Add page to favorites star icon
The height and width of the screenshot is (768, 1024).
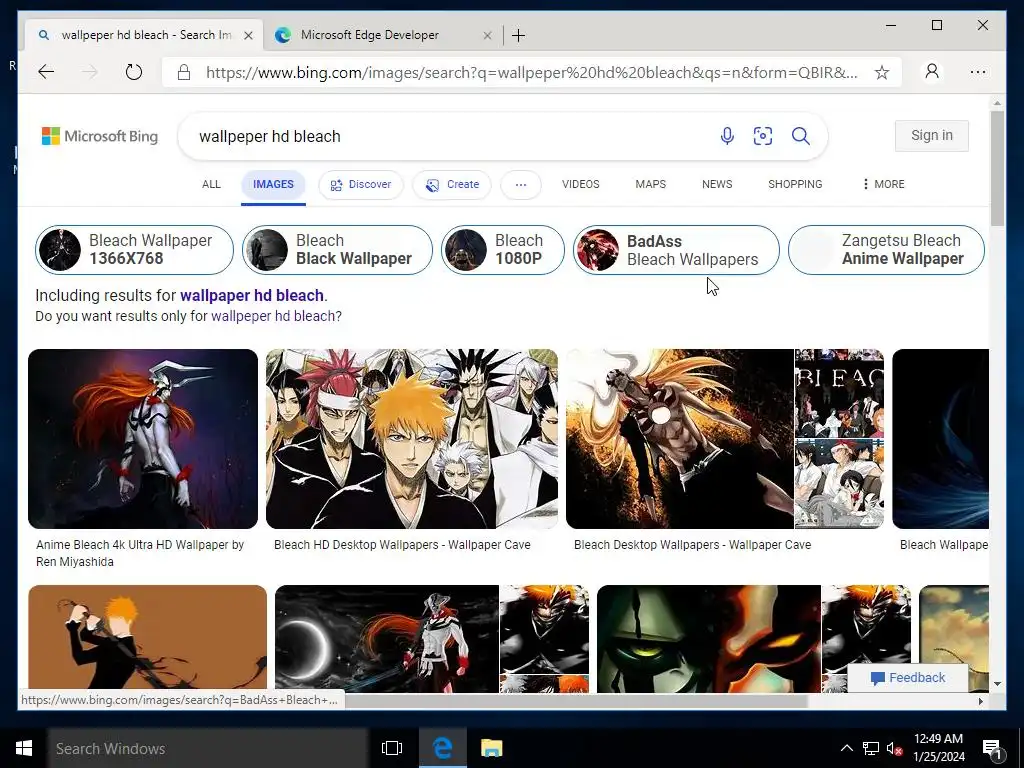point(882,72)
